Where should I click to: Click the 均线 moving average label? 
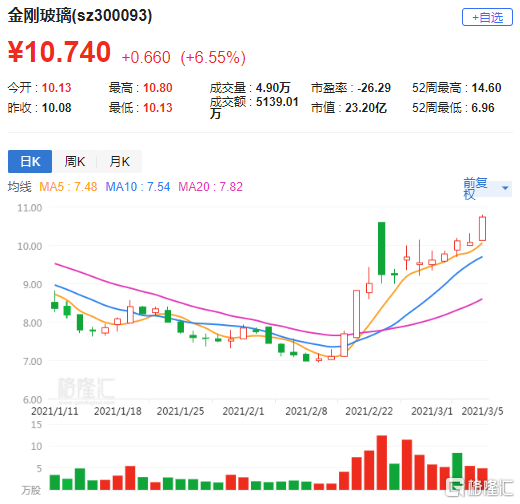(x=20, y=187)
